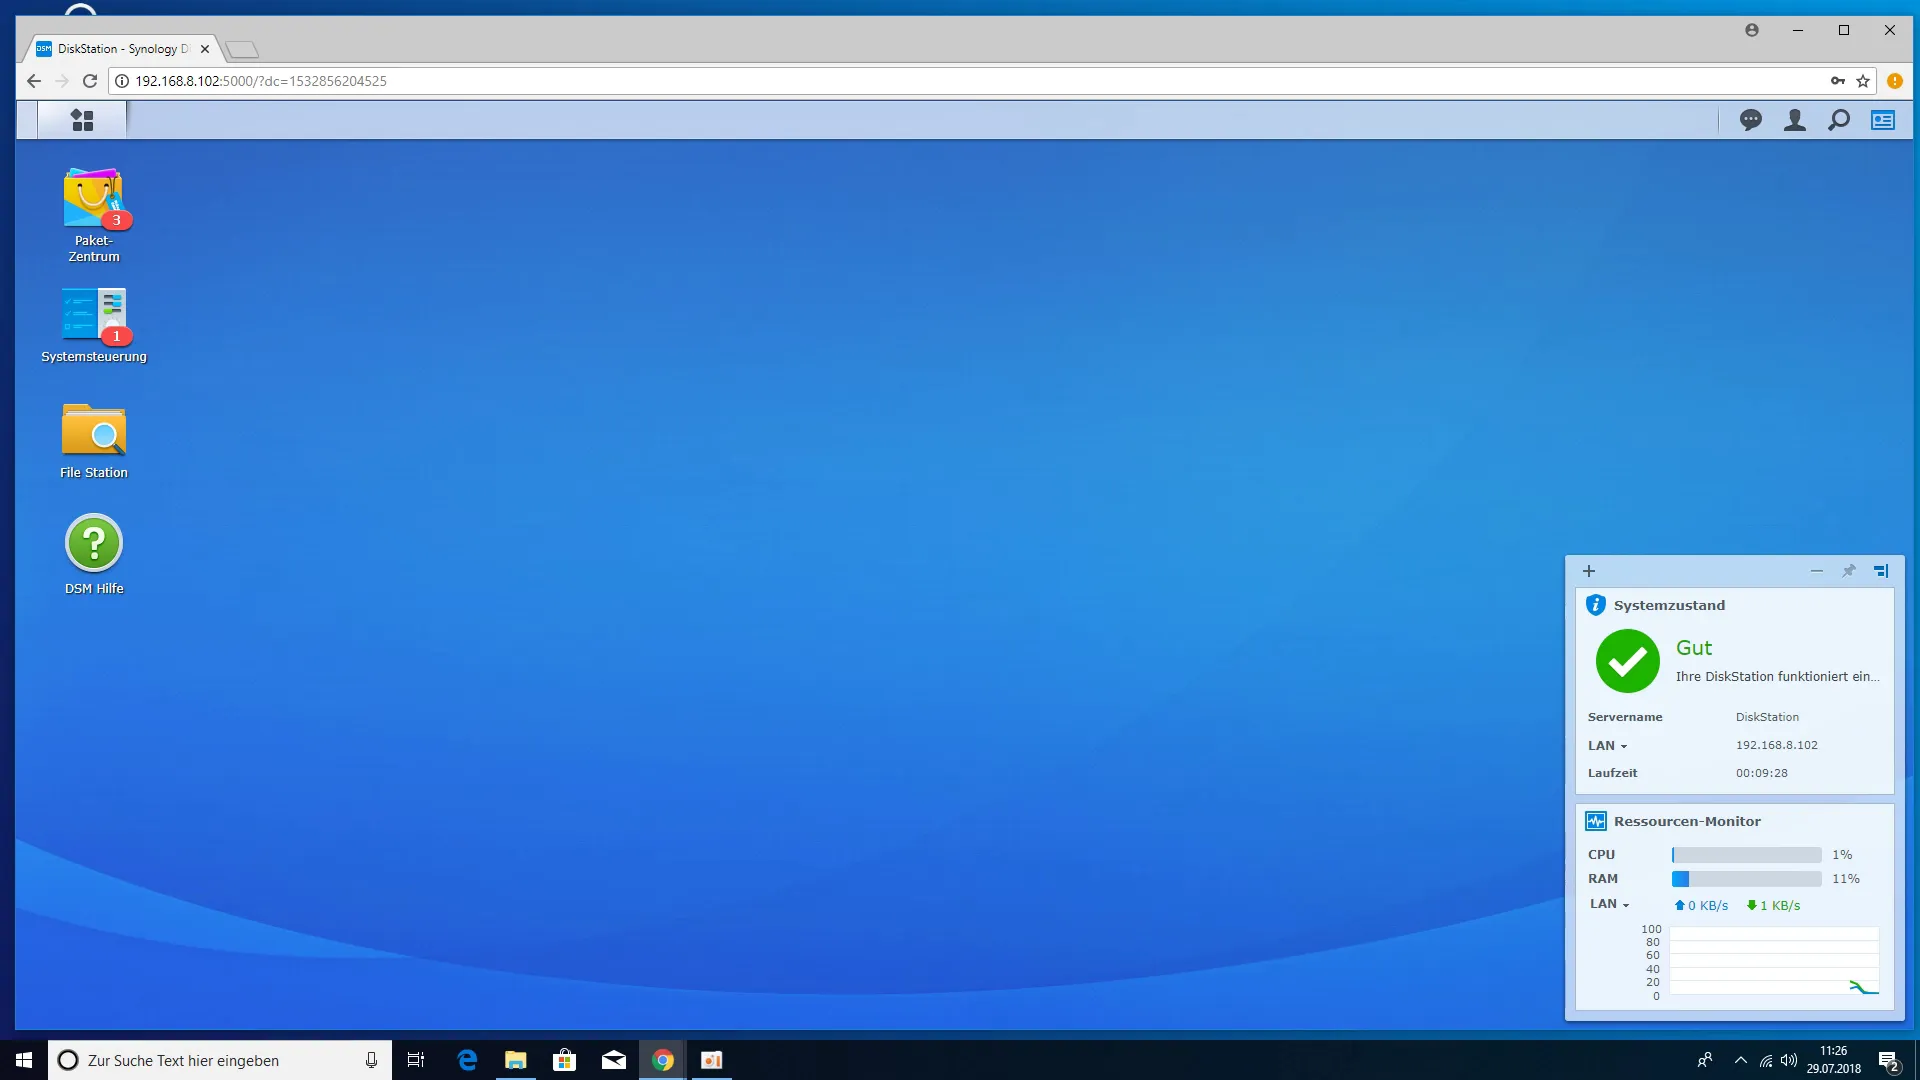Click the RAM usage bar

pos(1747,879)
